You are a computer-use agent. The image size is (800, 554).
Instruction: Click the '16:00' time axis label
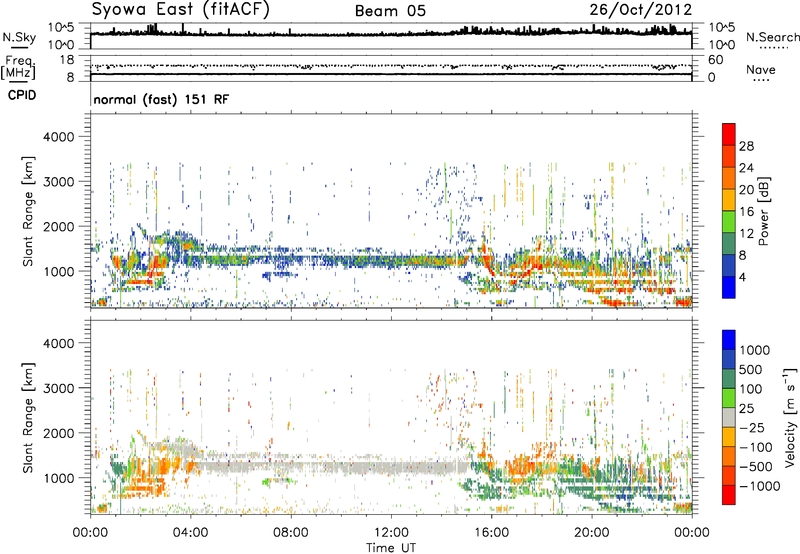[x=492, y=533]
